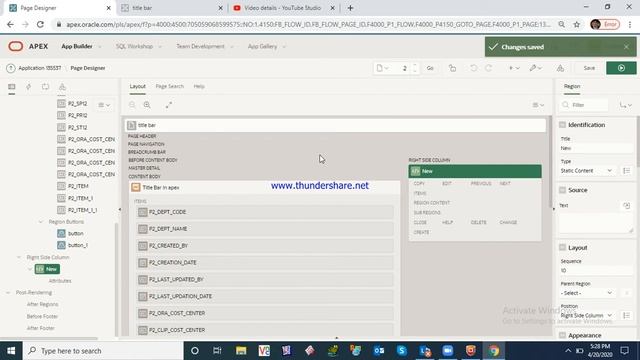Open the Page Shared Components tab icon
Viewport: 640px width, 360px height.
tap(62, 87)
